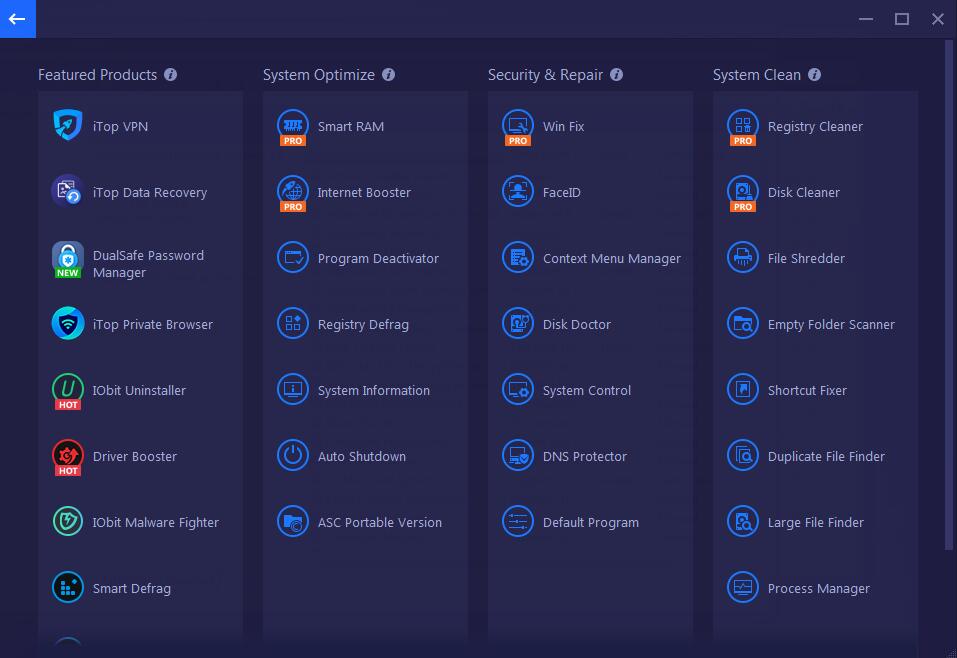The width and height of the screenshot is (957, 658).
Task: Open System Information icon
Action: [x=293, y=389]
